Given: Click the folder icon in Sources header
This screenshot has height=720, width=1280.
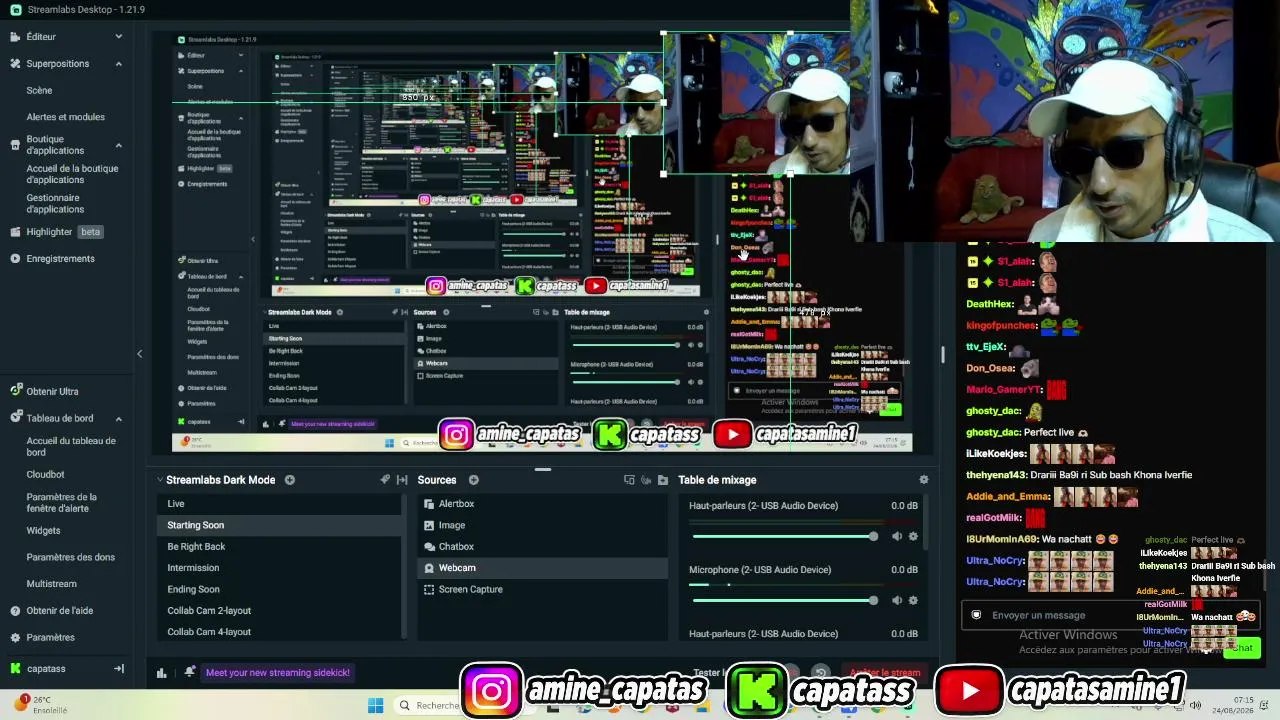Looking at the screenshot, I should tap(663, 480).
